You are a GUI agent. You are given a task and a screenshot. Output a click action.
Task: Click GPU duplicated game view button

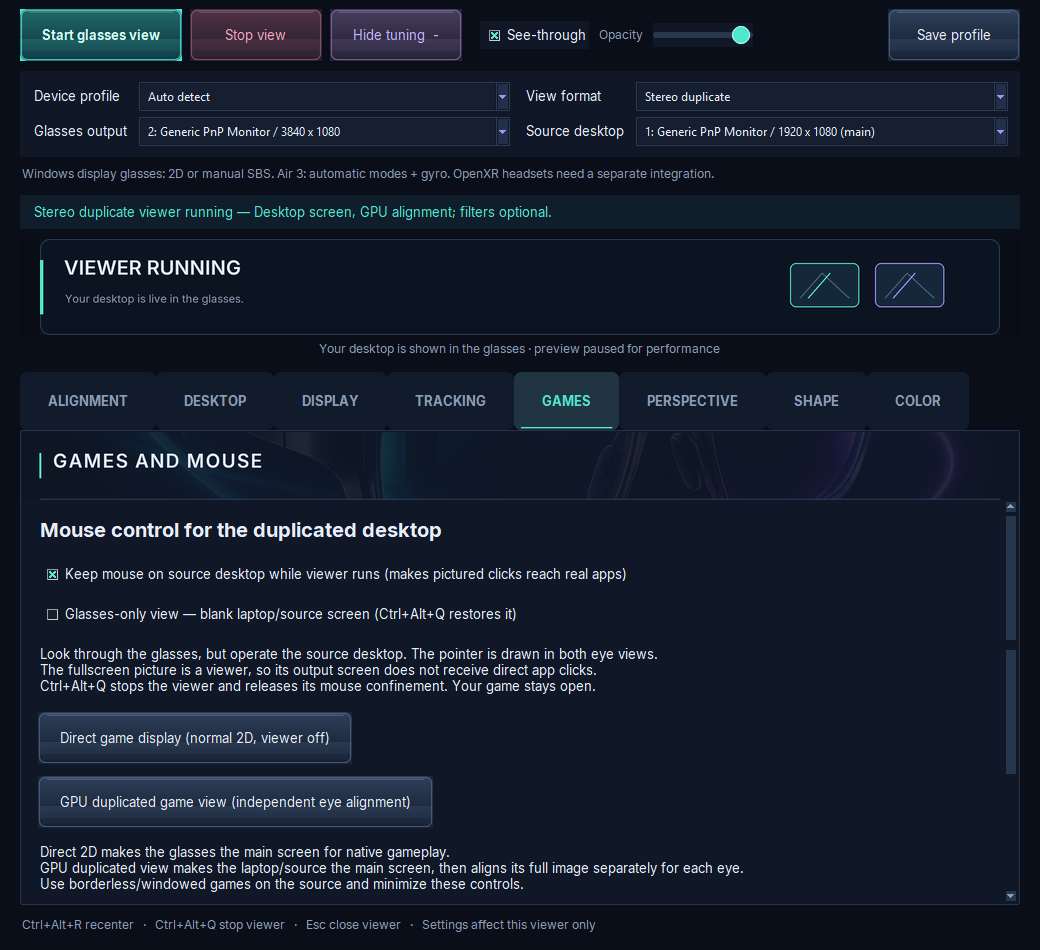235,802
